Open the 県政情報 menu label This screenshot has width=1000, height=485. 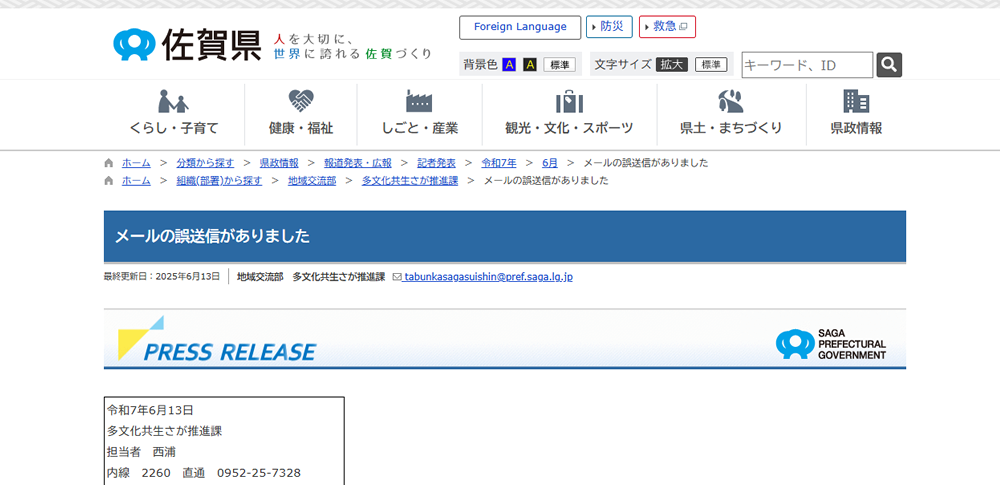tap(857, 128)
